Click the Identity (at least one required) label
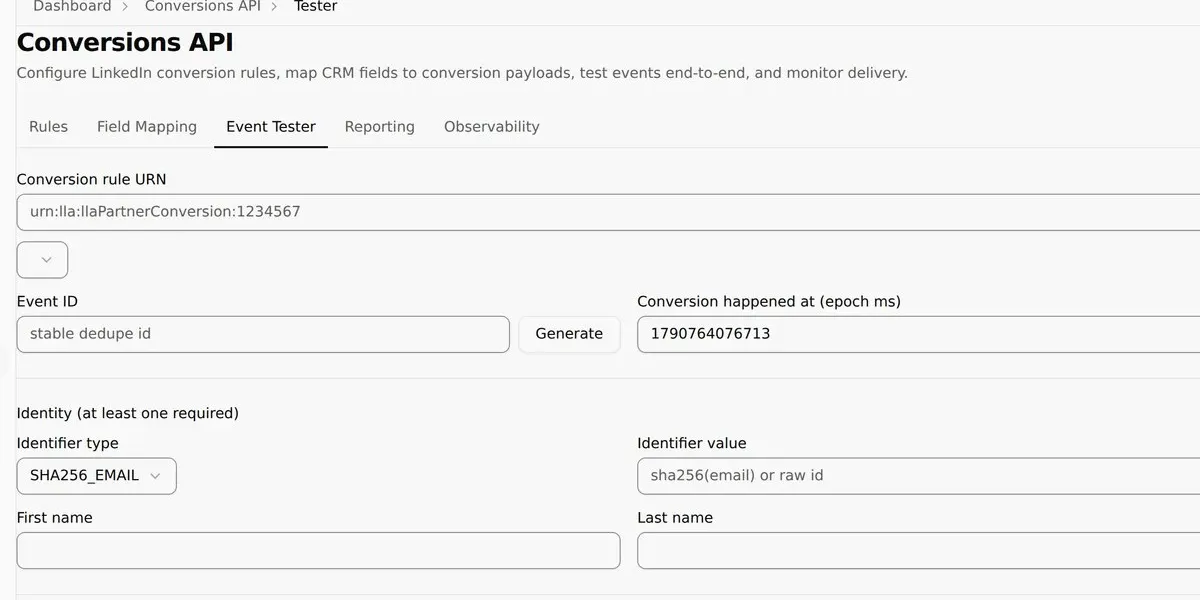Screen dimensions: 1200x600 128,413
